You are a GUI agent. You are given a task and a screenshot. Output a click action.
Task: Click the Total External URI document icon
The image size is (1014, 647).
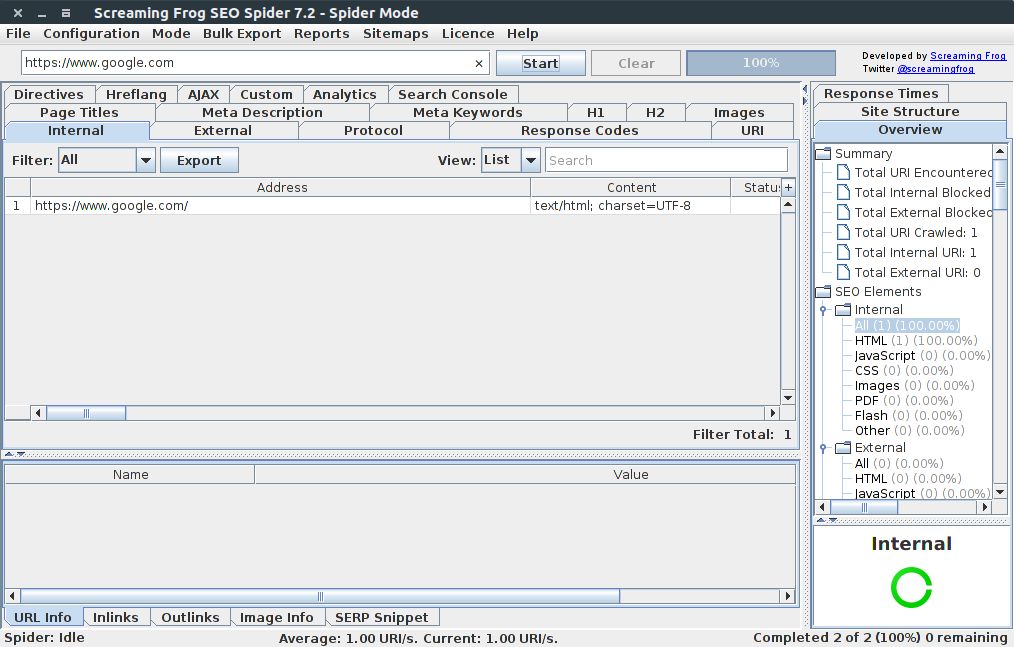pos(843,272)
